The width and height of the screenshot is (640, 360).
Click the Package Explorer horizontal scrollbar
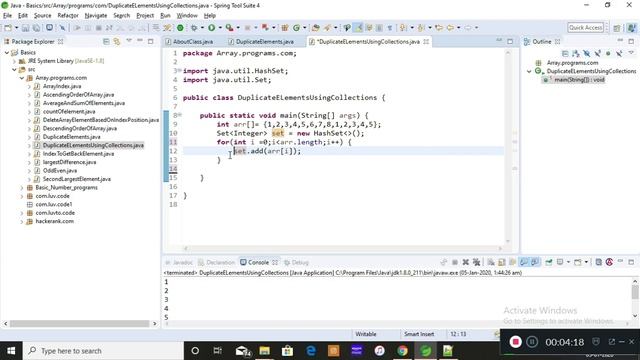pyautogui.click(x=80, y=324)
